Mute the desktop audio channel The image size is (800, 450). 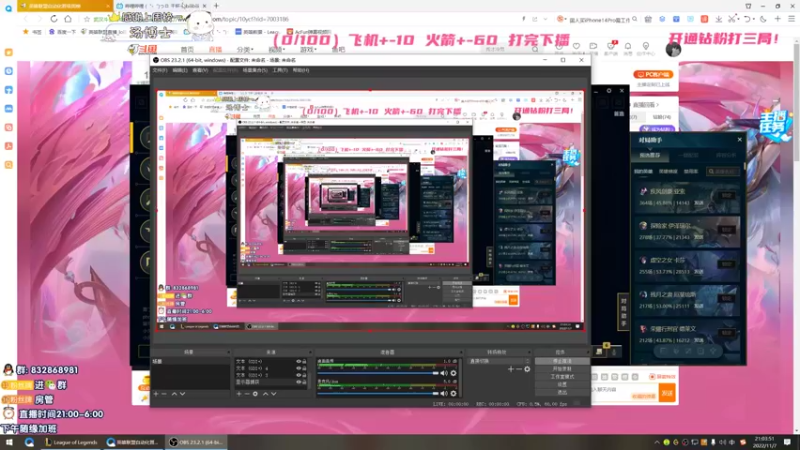pos(444,373)
